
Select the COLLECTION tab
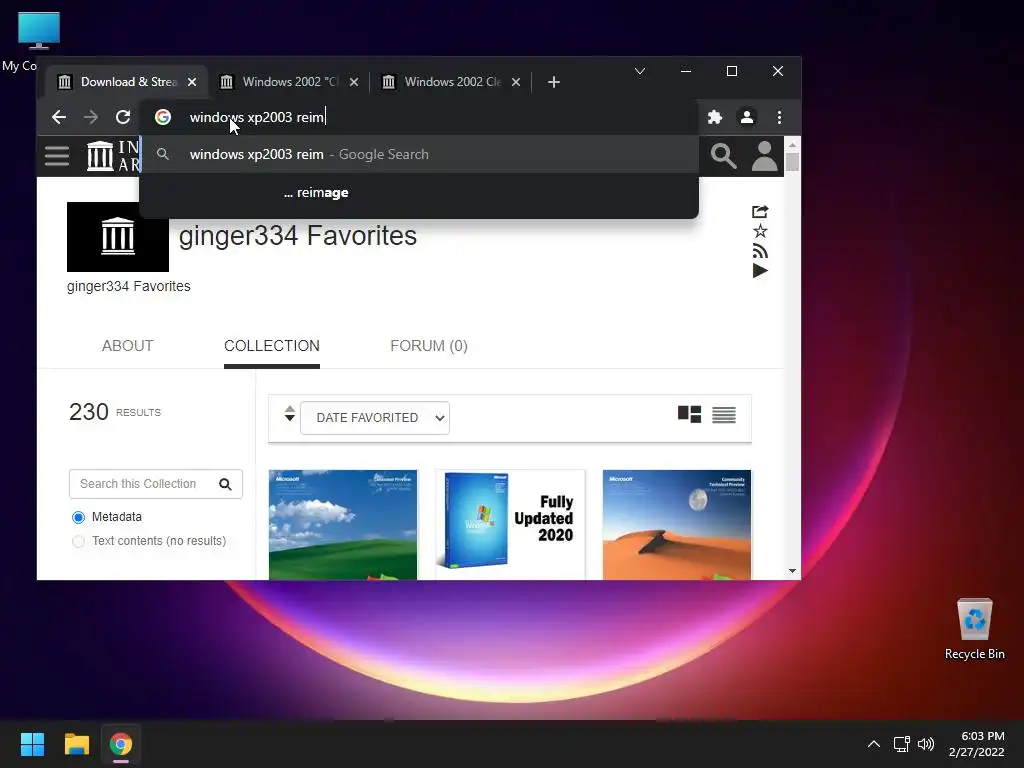[272, 345]
